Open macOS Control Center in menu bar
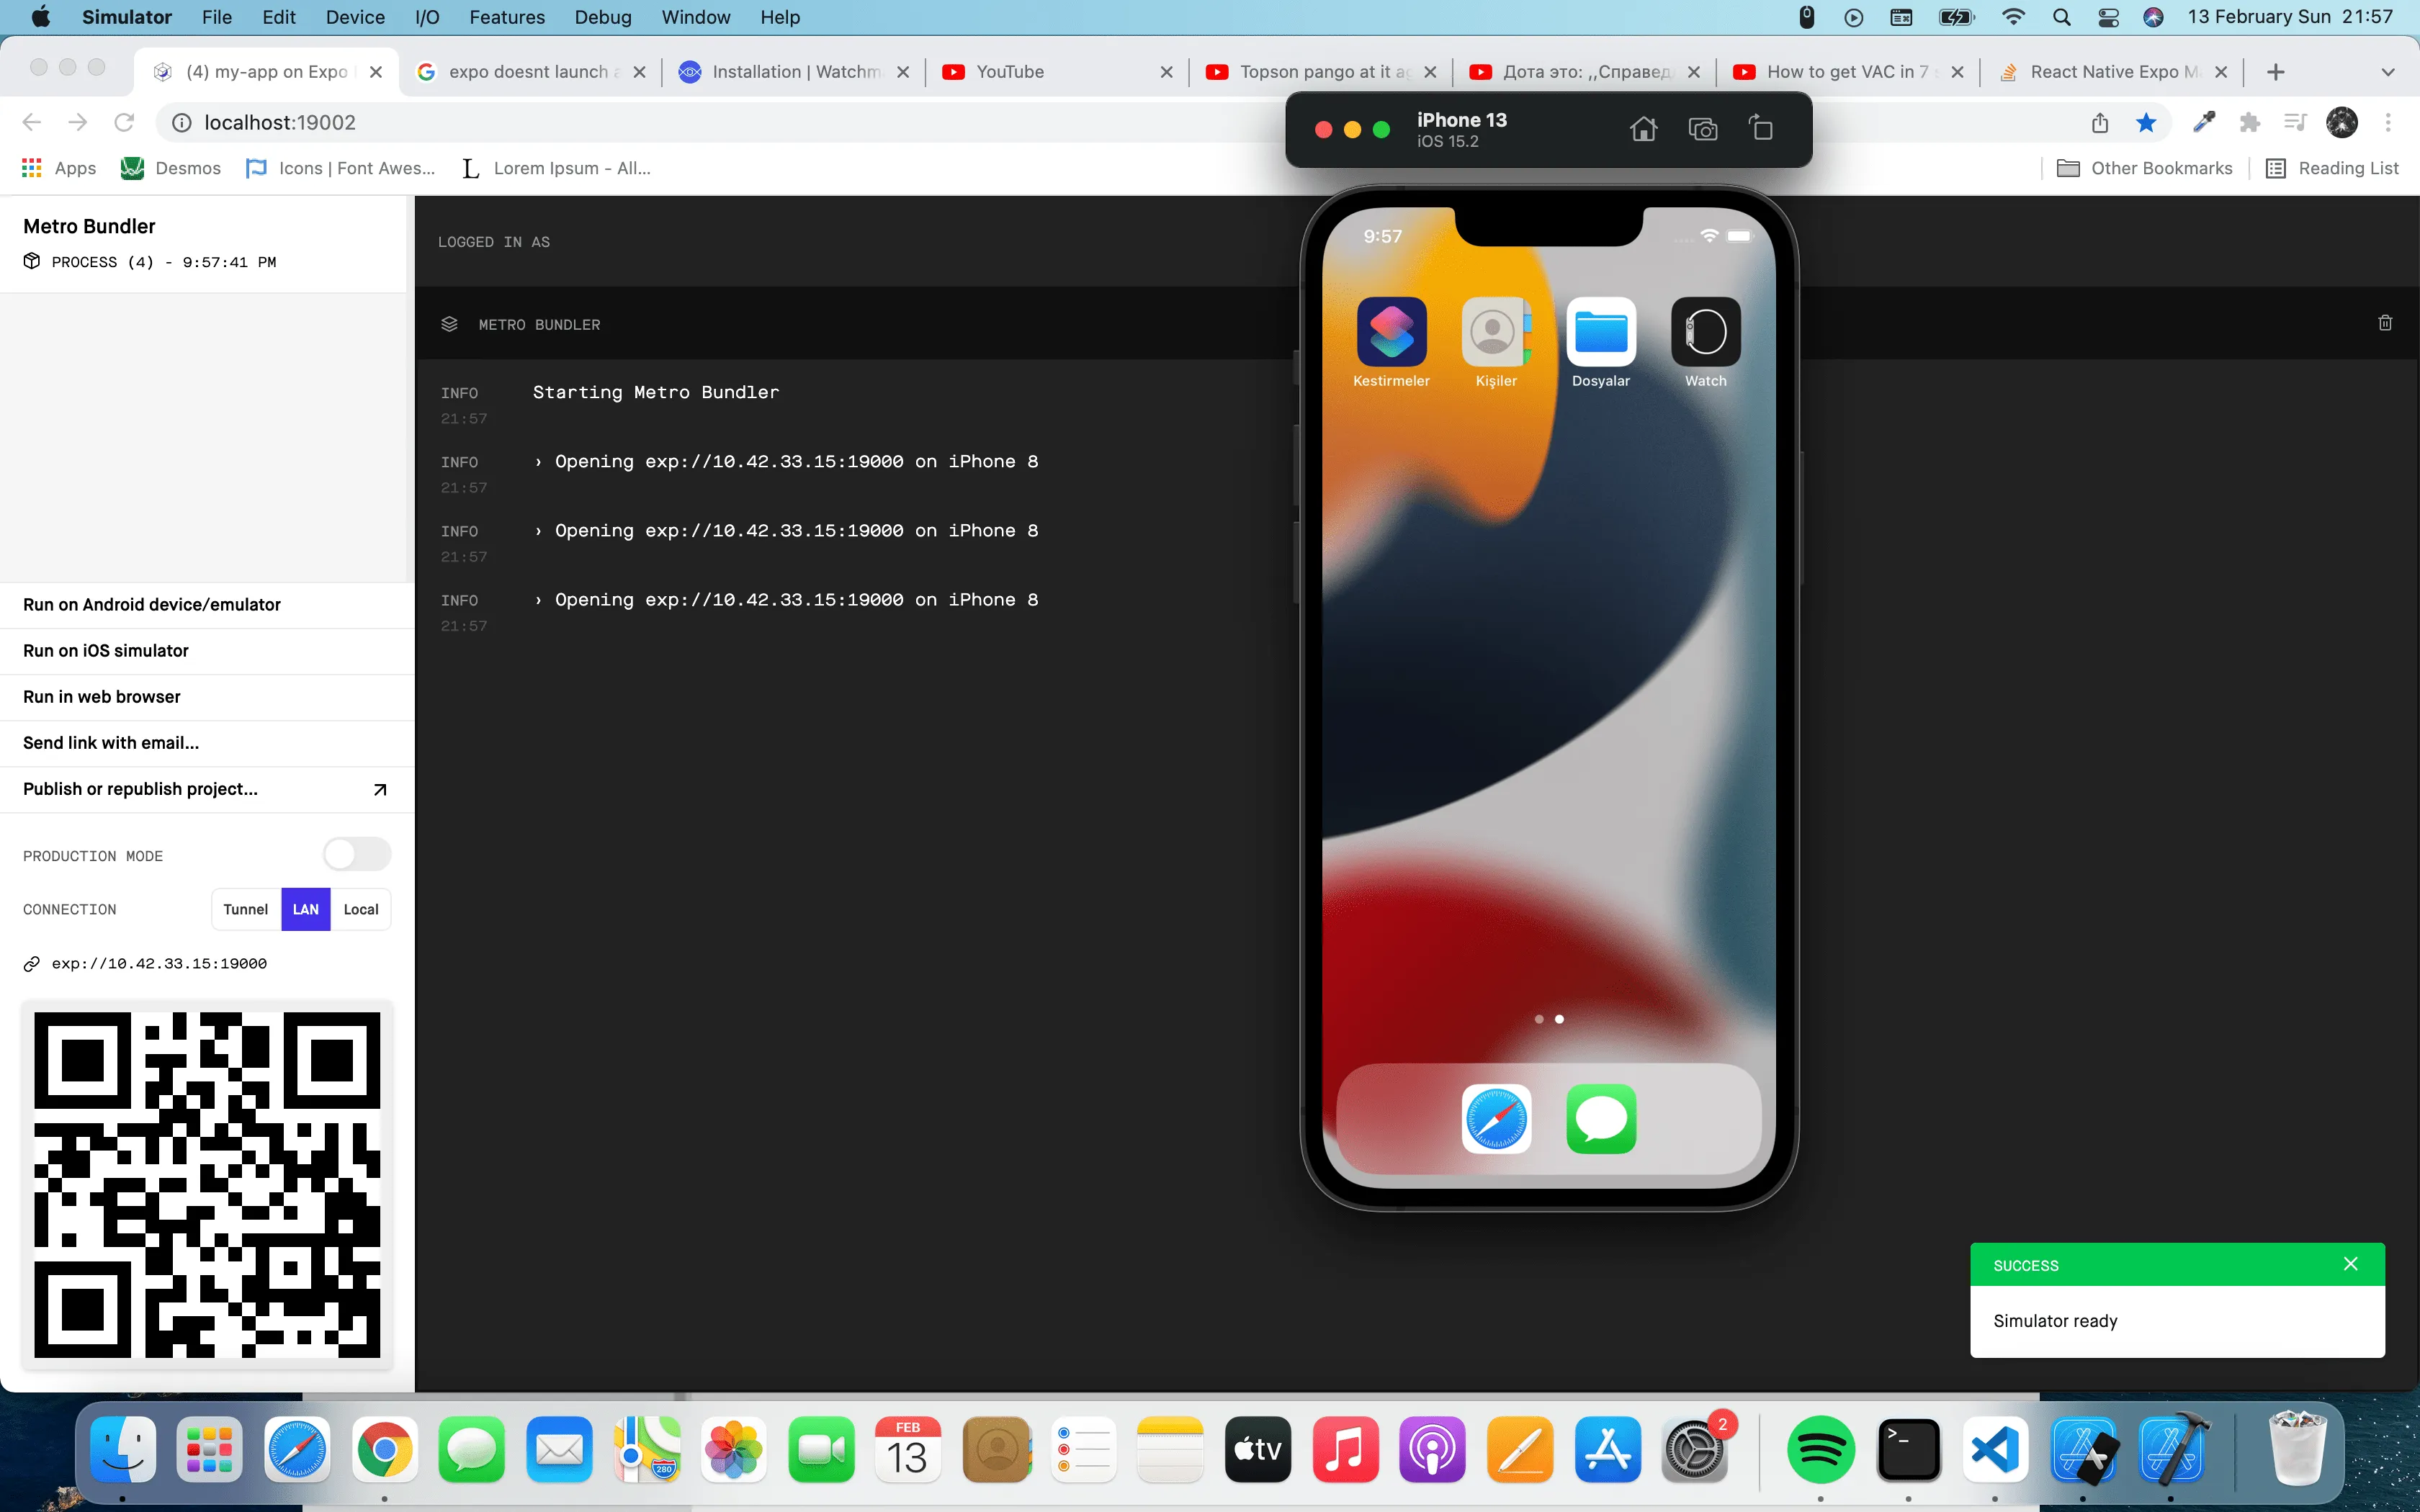This screenshot has width=2420, height=1512. tap(2108, 17)
